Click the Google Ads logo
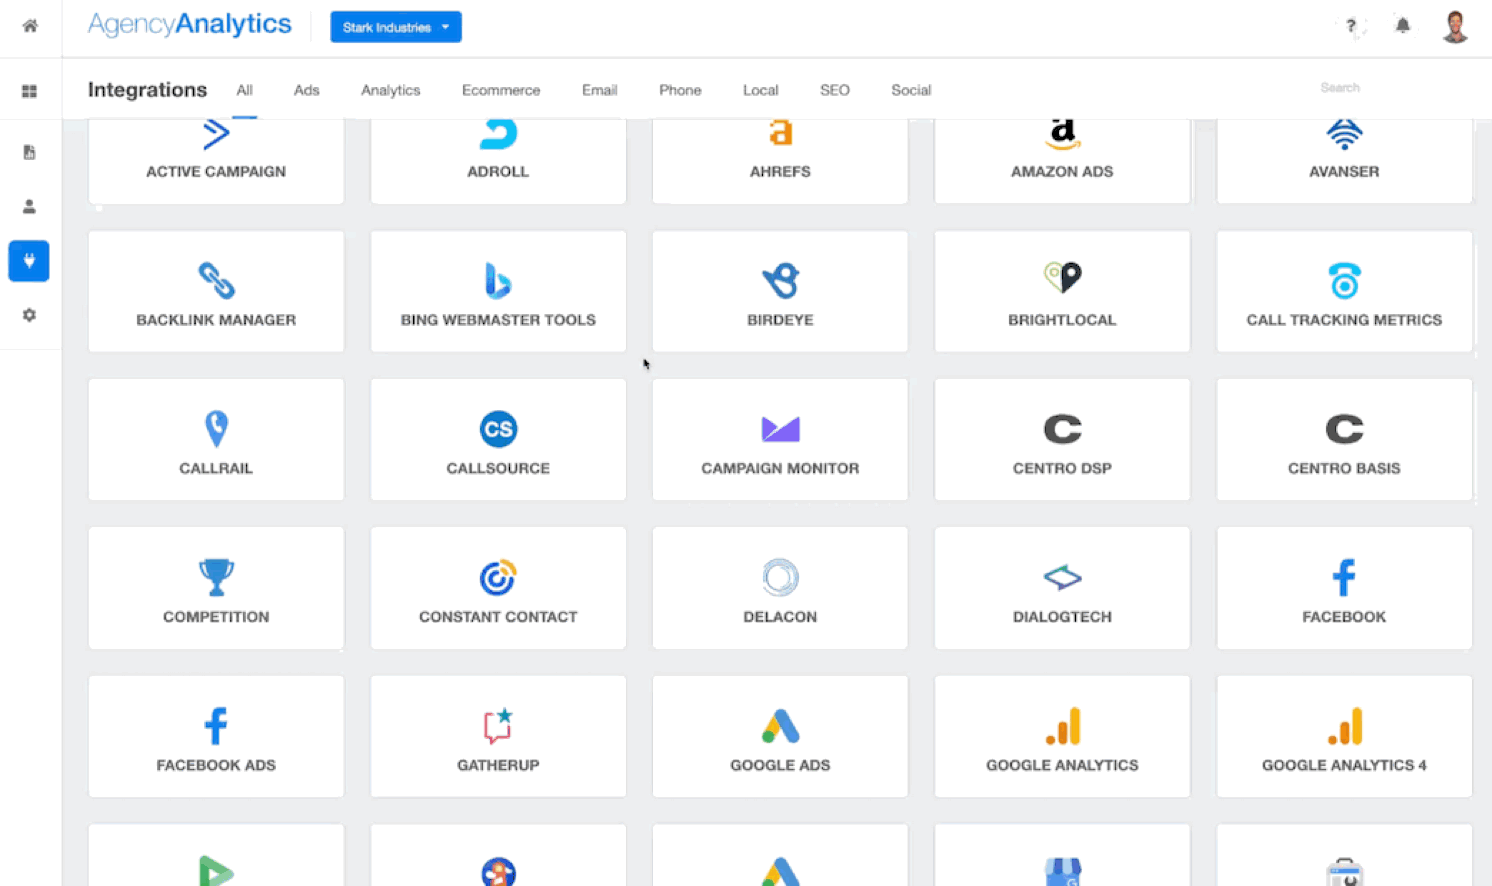The width and height of the screenshot is (1492, 886). tap(780, 726)
